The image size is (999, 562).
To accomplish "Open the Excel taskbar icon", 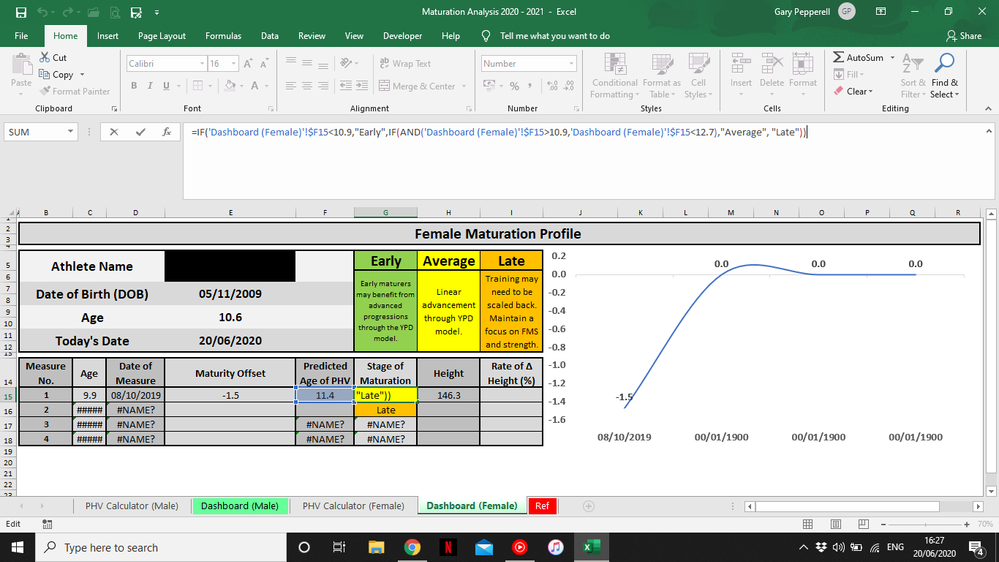I will click(x=592, y=547).
